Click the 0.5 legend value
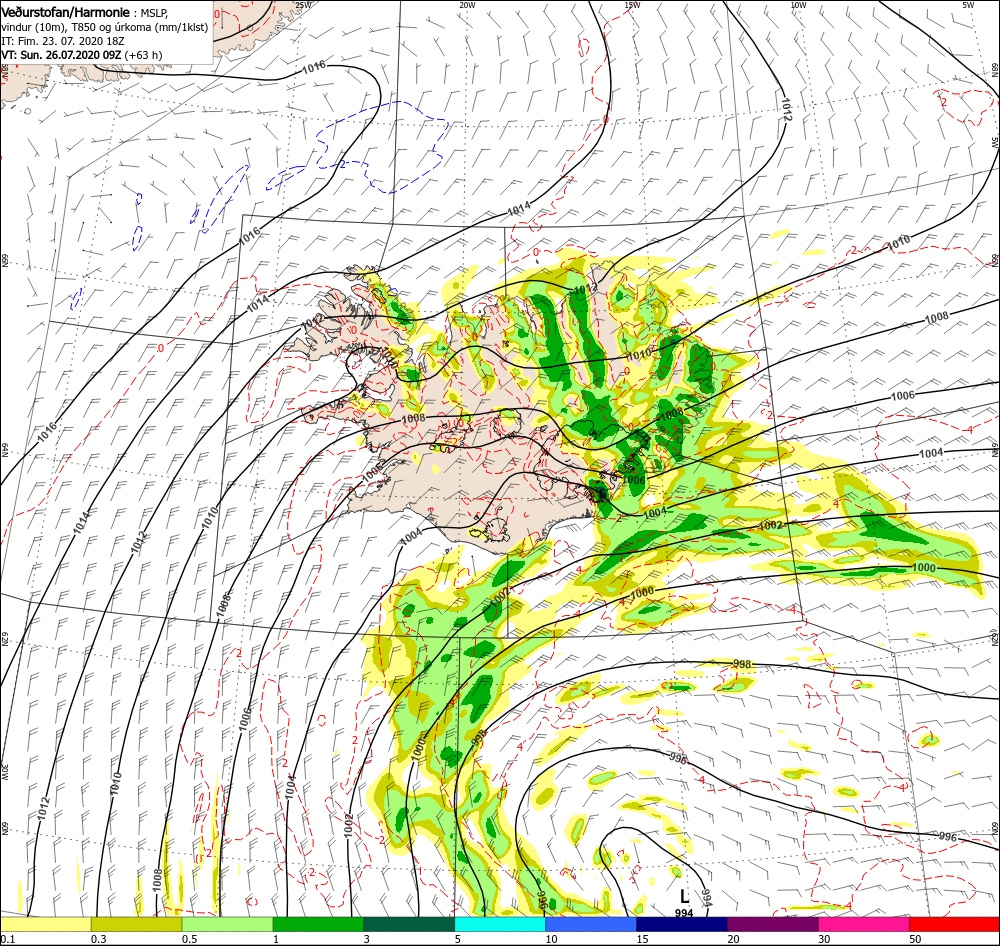Image resolution: width=1000 pixels, height=946 pixels. click(x=190, y=939)
